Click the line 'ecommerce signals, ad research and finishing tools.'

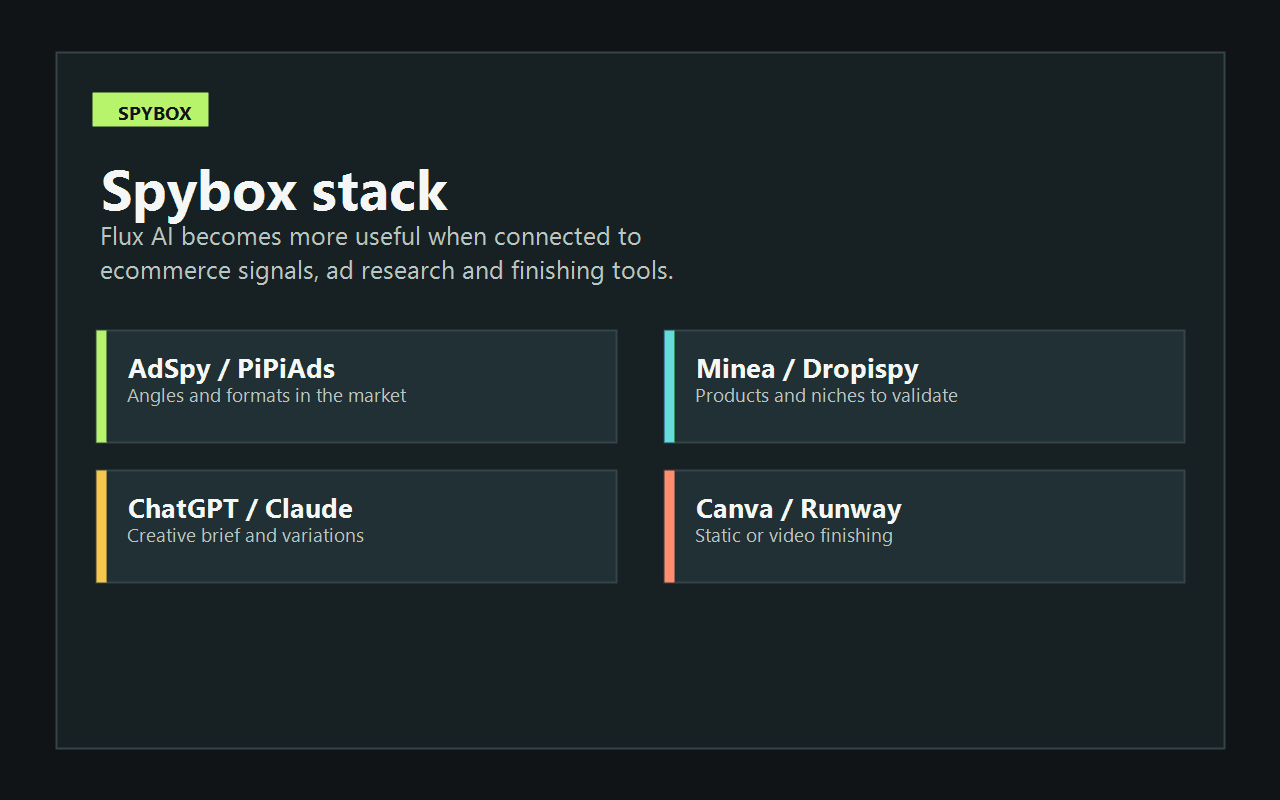[x=387, y=271]
